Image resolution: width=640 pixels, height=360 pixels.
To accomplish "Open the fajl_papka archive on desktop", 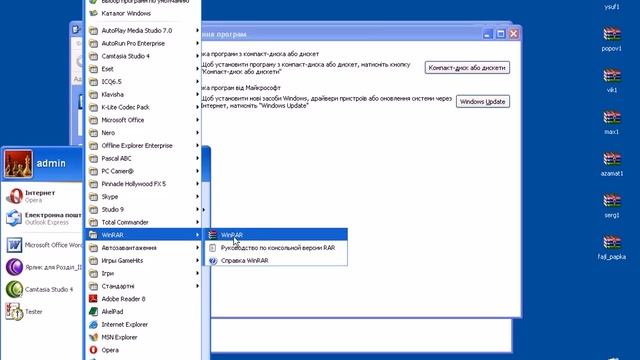I will 611,247.
